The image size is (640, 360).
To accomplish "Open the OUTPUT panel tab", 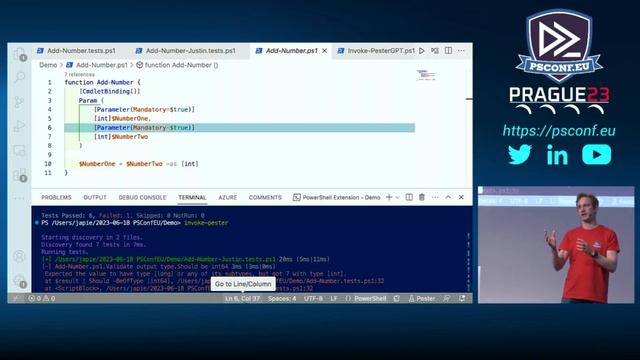I will (x=95, y=197).
